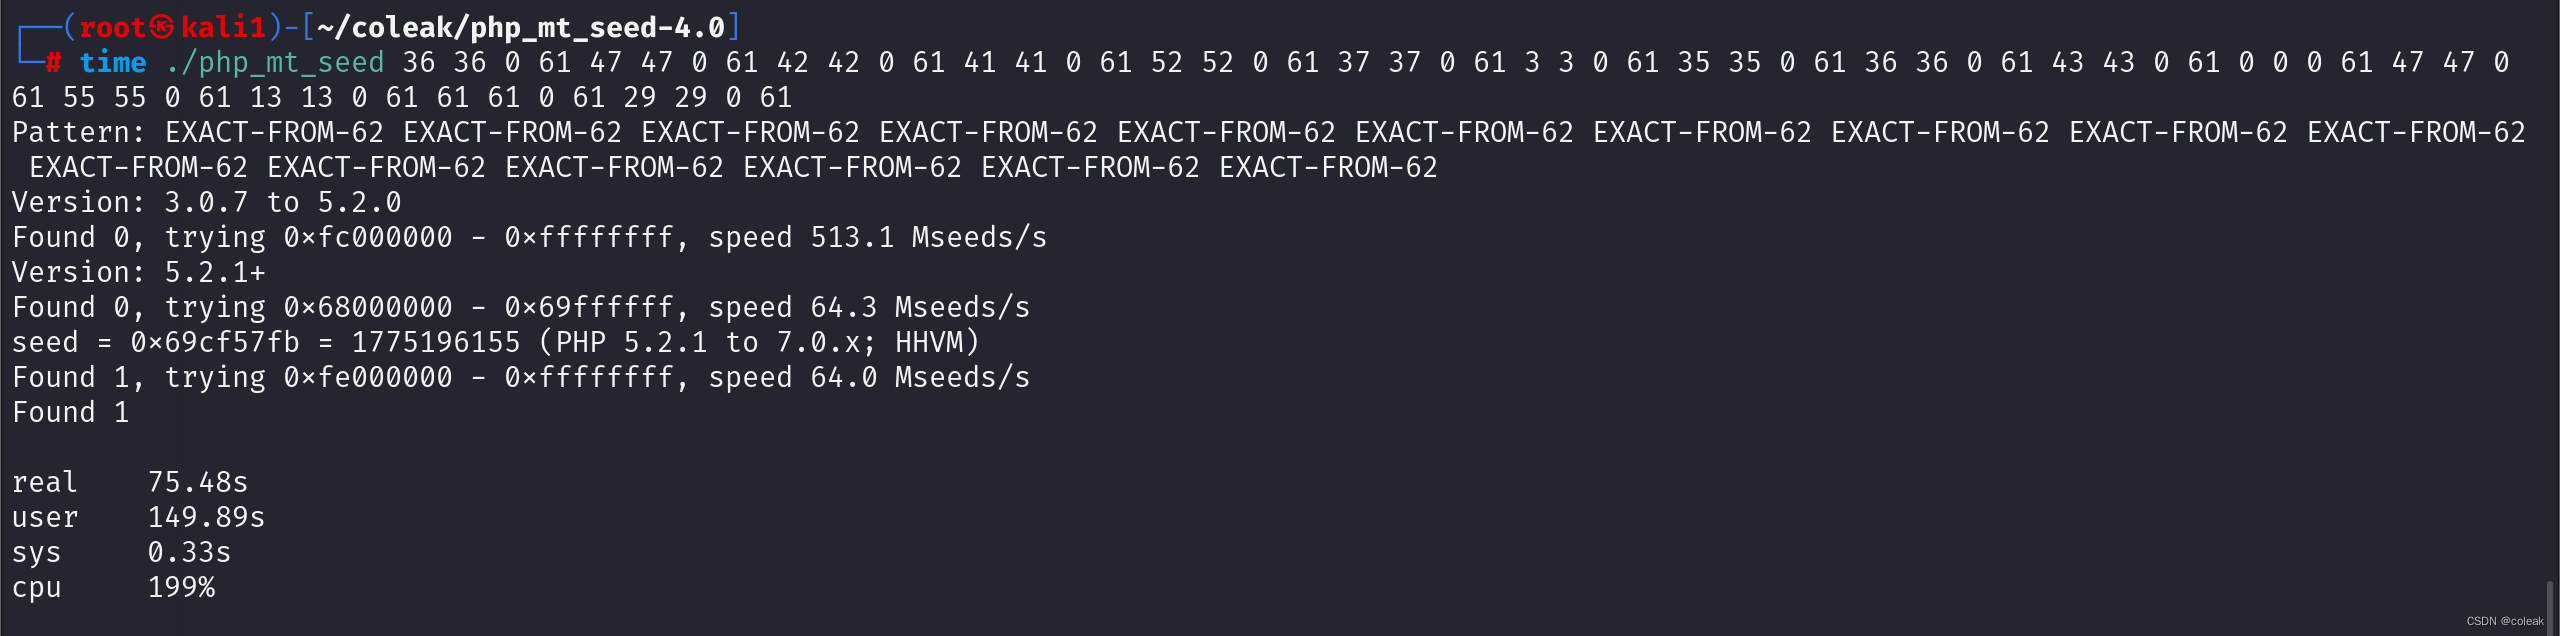
Task: Click the sys time value 0.33s
Action: click(189, 553)
